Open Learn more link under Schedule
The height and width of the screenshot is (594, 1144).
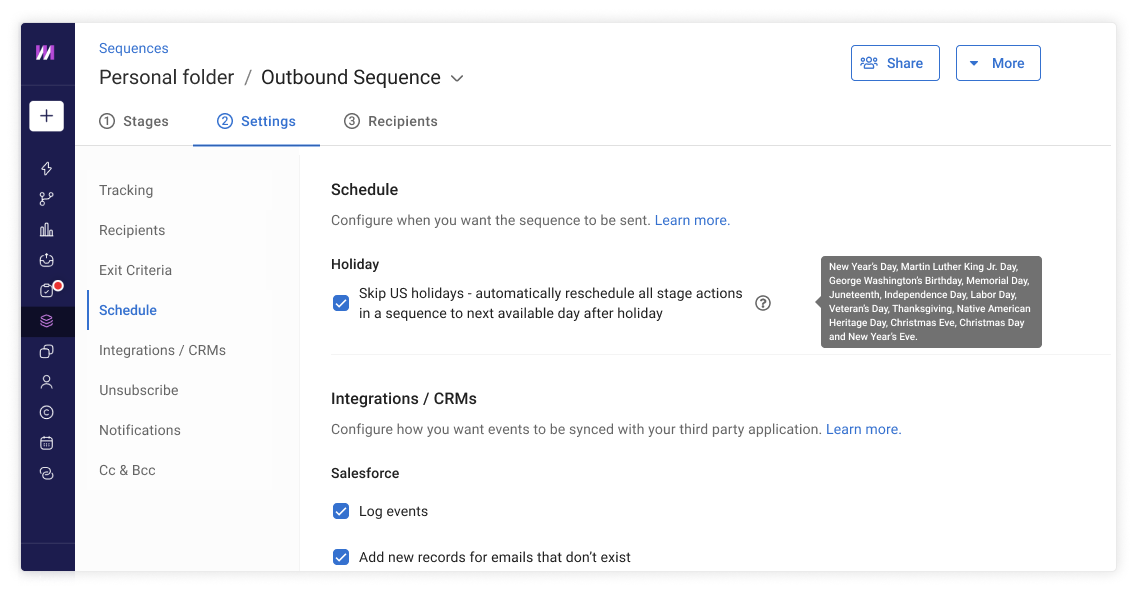click(692, 220)
